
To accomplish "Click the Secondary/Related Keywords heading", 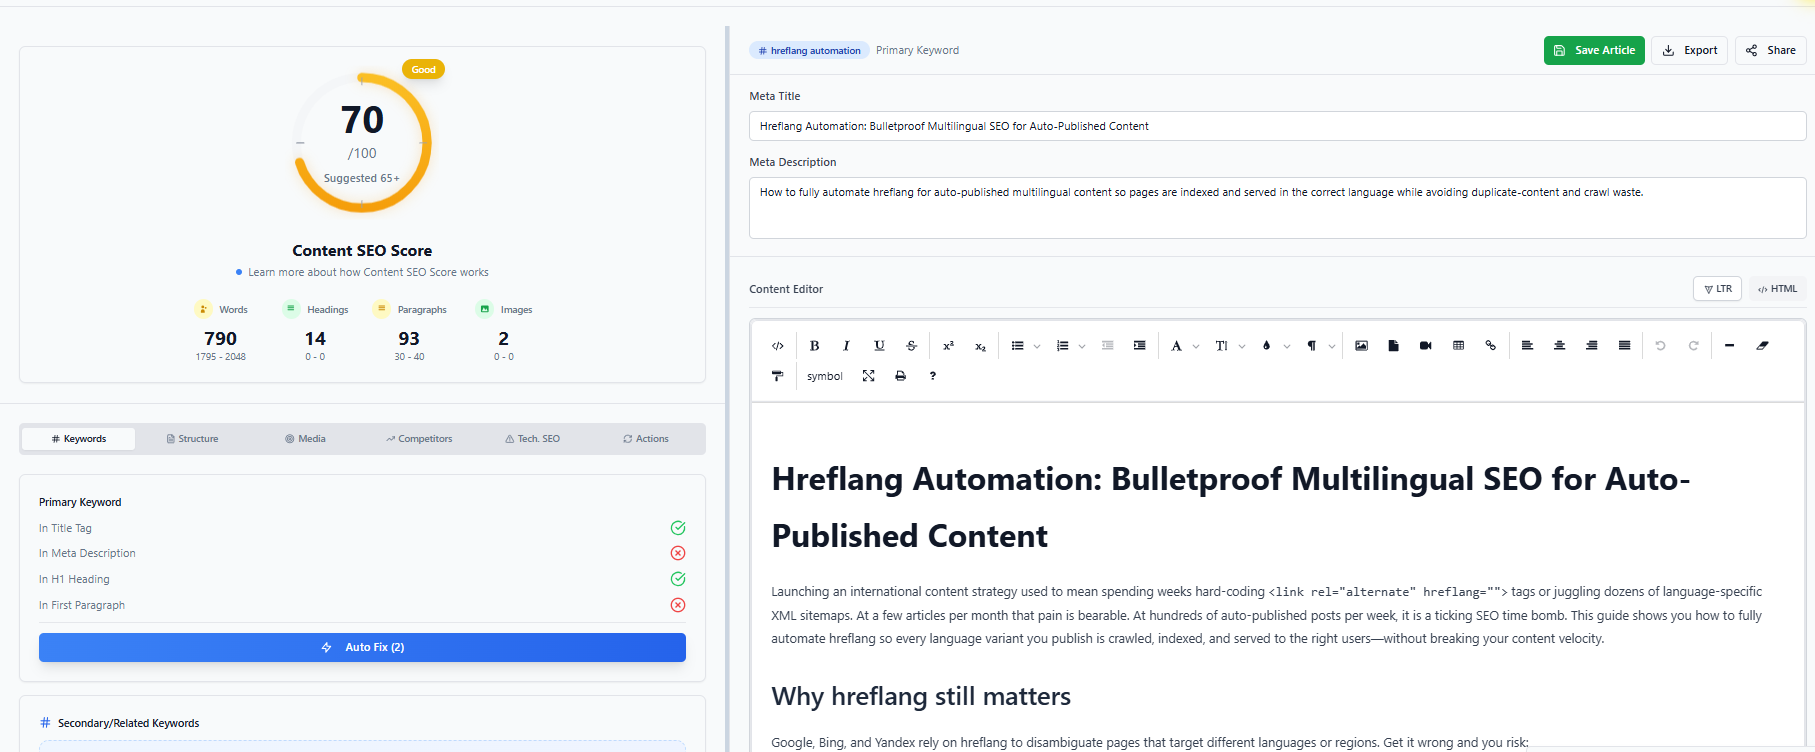I will [x=128, y=723].
